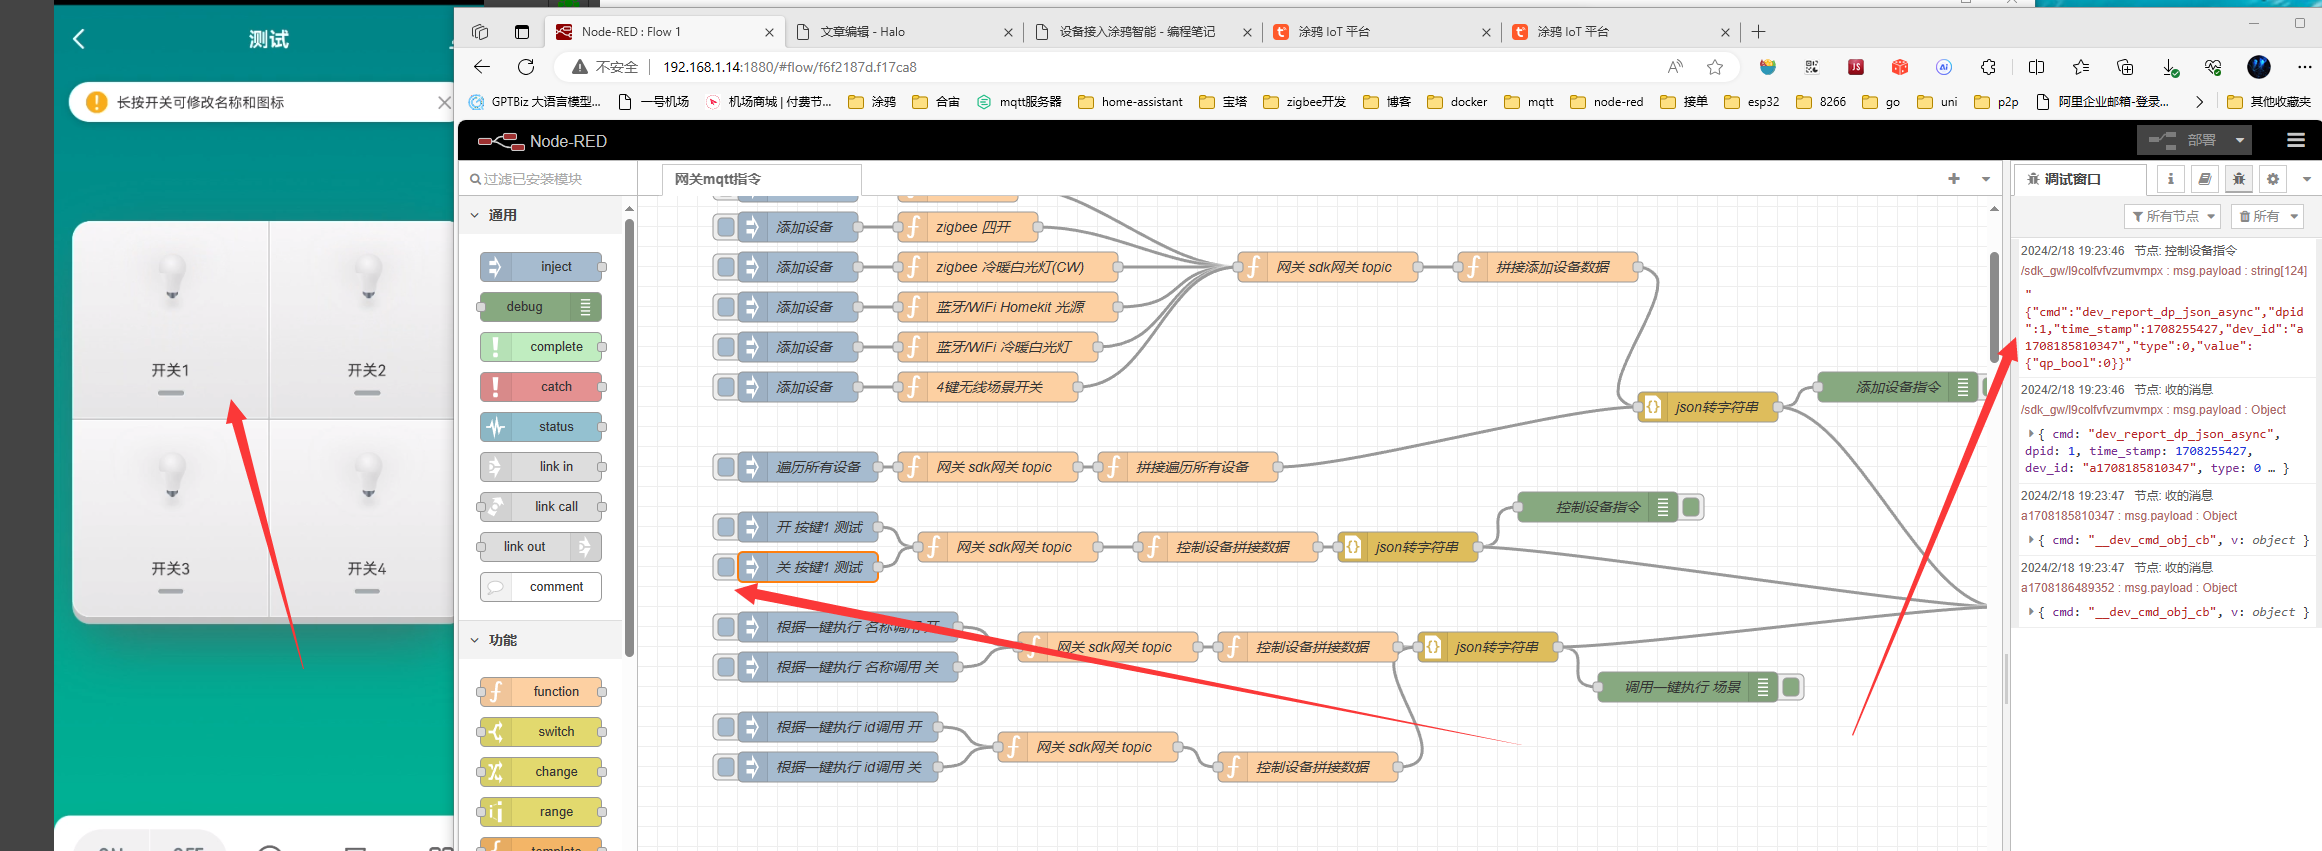
Task: Expand the first 收的消息 object payload
Action: [x=2031, y=434]
